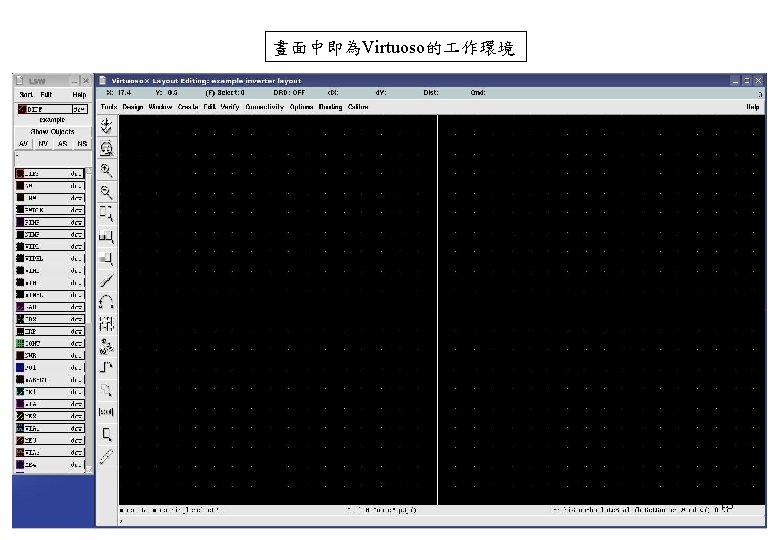Select the Polygon drawing tool

click(x=106, y=390)
